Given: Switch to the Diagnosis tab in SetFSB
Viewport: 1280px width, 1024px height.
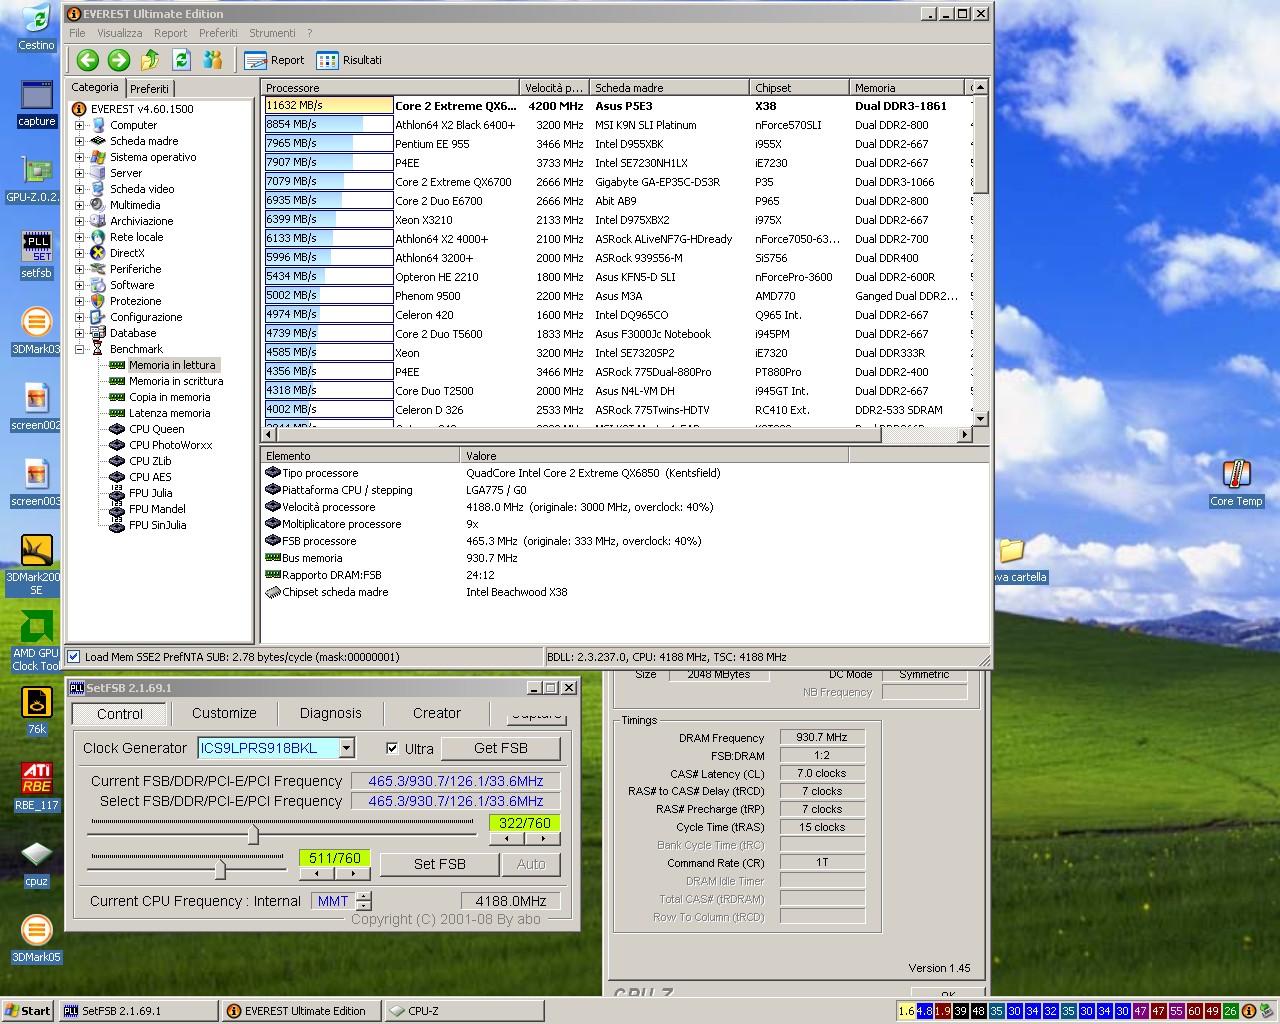Looking at the screenshot, I should coord(330,713).
